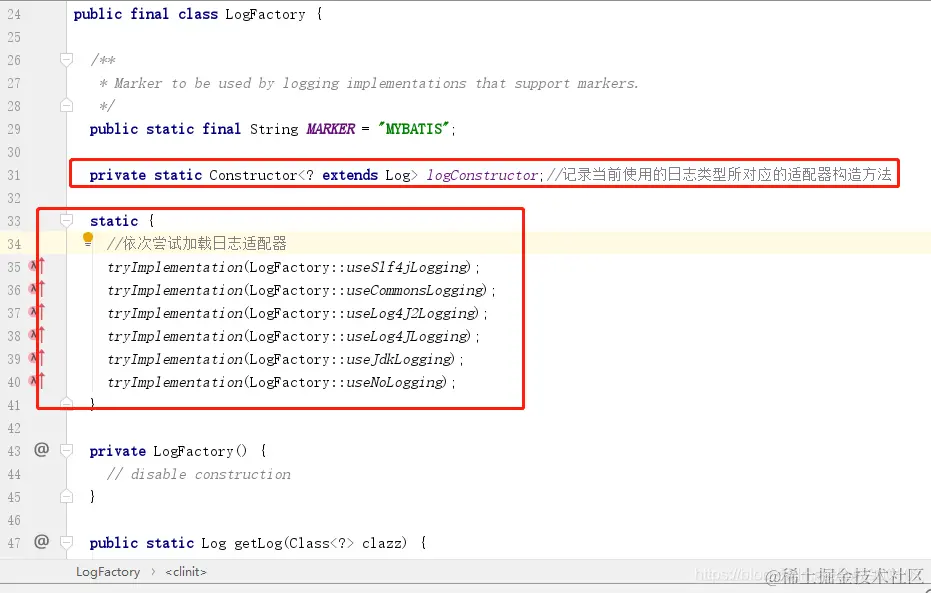Click the Chinese comment on line 34
The image size is (931, 593).
[x=197, y=243]
